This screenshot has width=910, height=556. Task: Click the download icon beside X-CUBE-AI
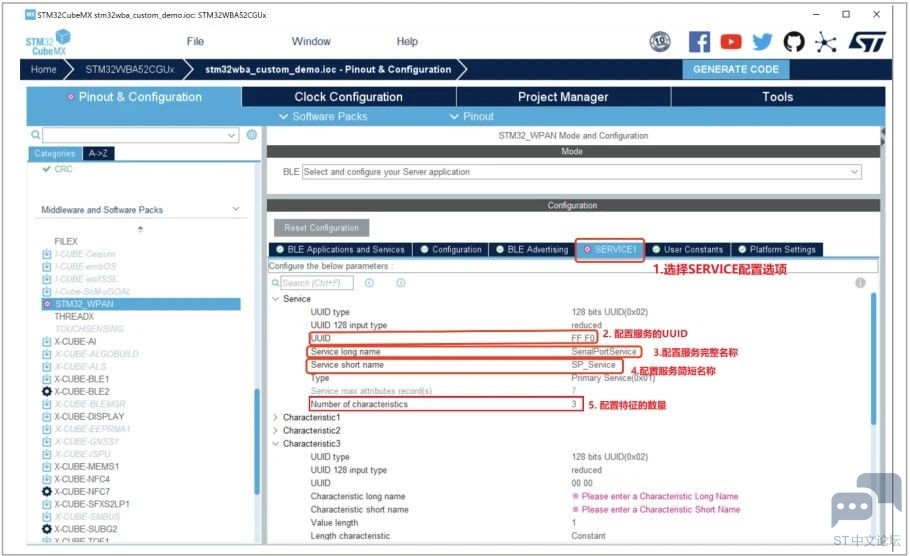click(46, 341)
